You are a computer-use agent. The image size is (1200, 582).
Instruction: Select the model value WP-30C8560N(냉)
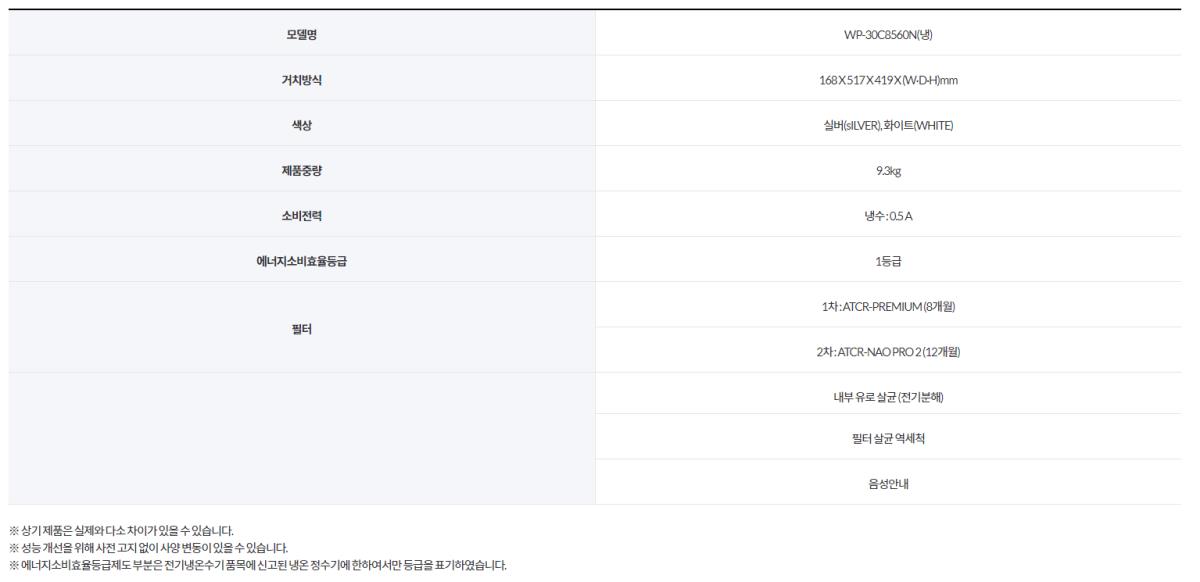[888, 35]
